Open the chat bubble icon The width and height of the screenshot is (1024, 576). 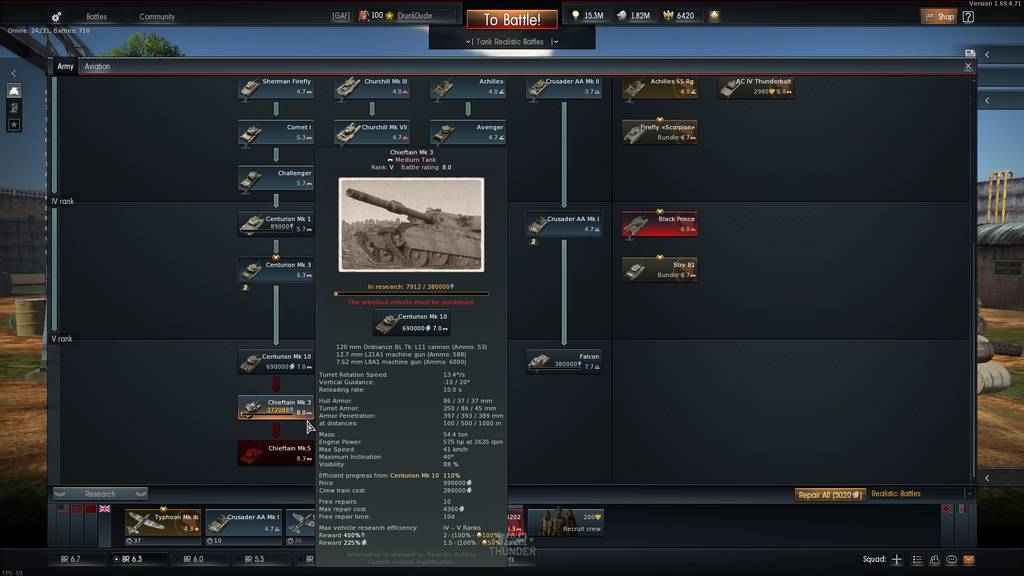coord(952,560)
